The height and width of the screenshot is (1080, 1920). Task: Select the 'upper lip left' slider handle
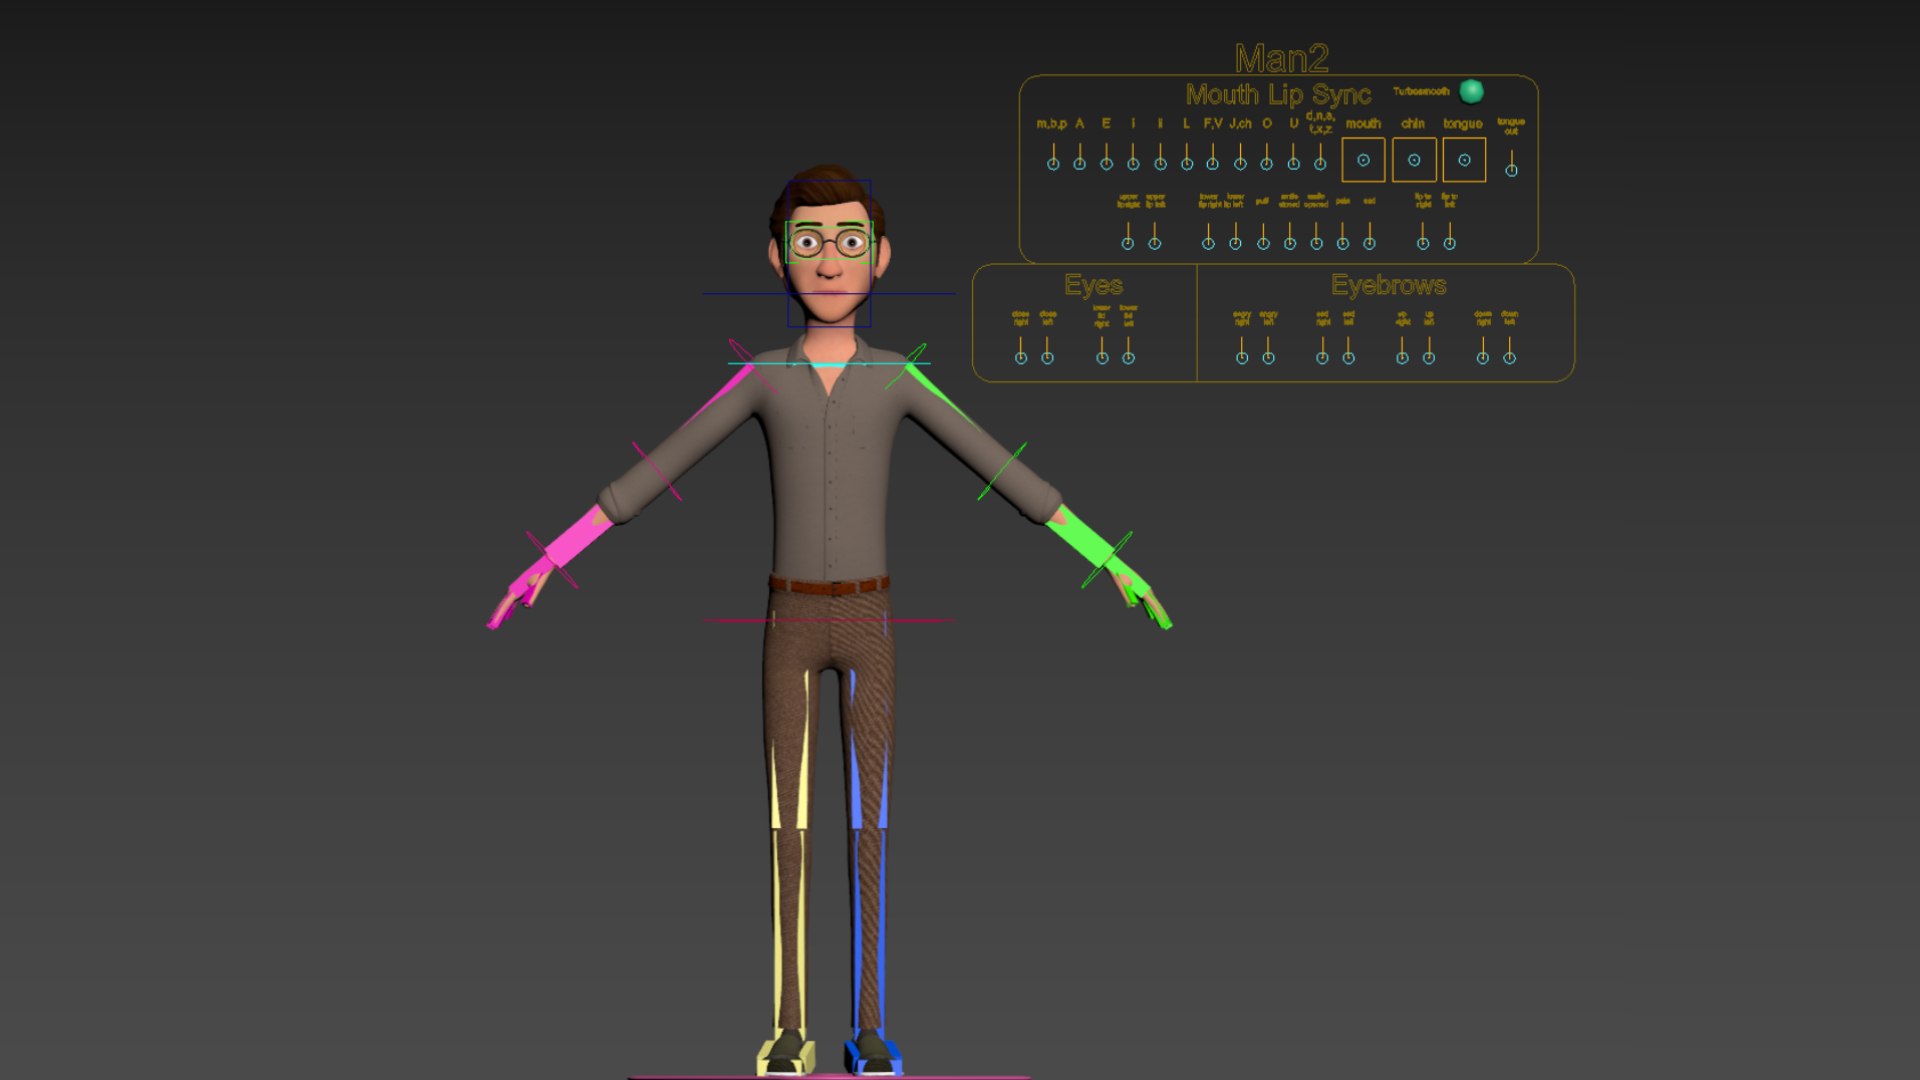pyautogui.click(x=1155, y=243)
